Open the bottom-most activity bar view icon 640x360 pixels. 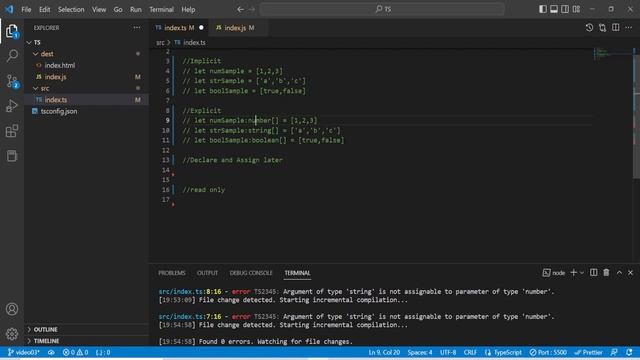coord(12,156)
